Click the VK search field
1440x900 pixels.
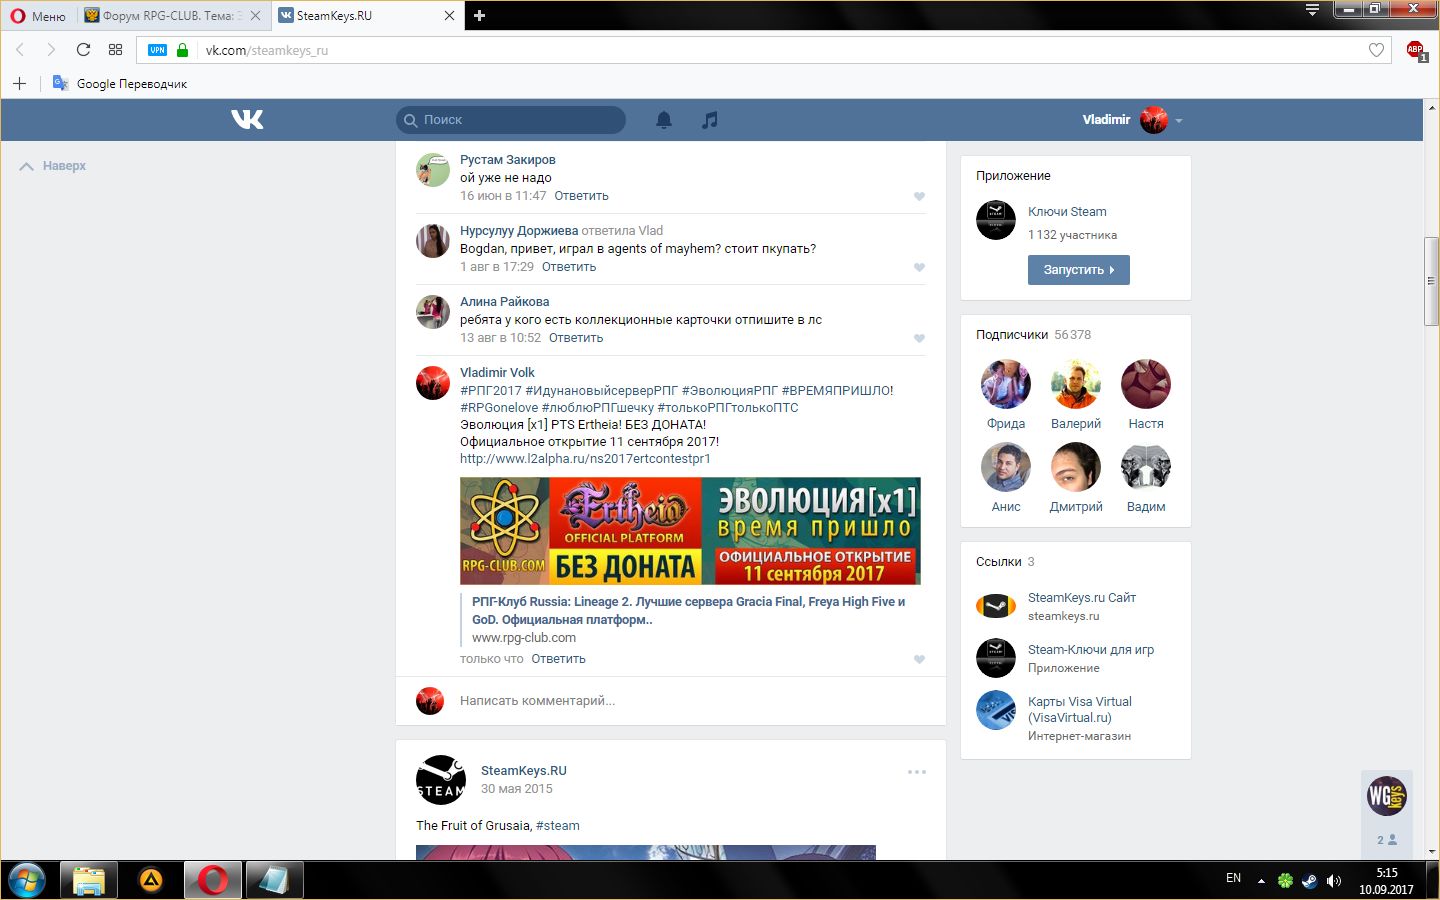[x=511, y=120]
